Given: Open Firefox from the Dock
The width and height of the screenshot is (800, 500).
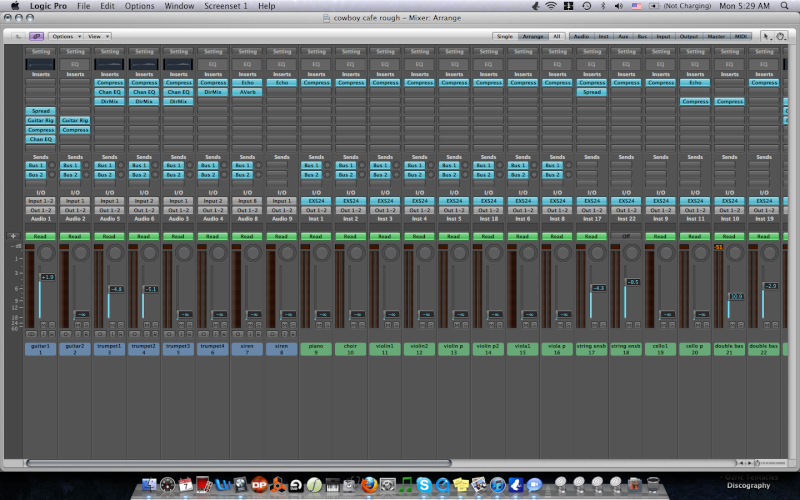Looking at the screenshot, I should [x=369, y=484].
